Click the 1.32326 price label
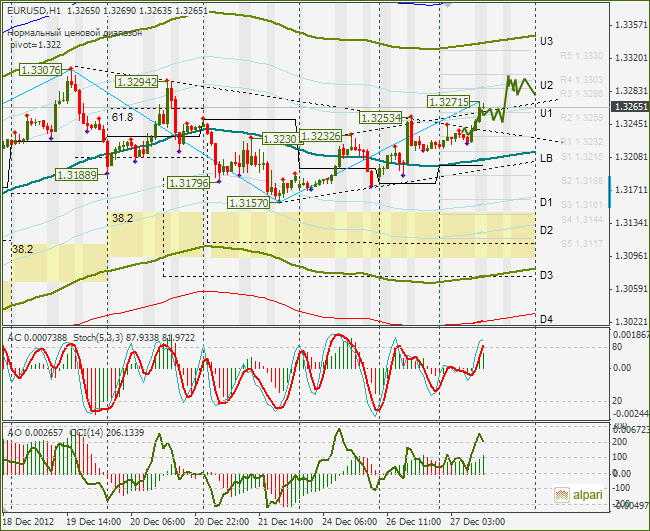 coord(321,136)
